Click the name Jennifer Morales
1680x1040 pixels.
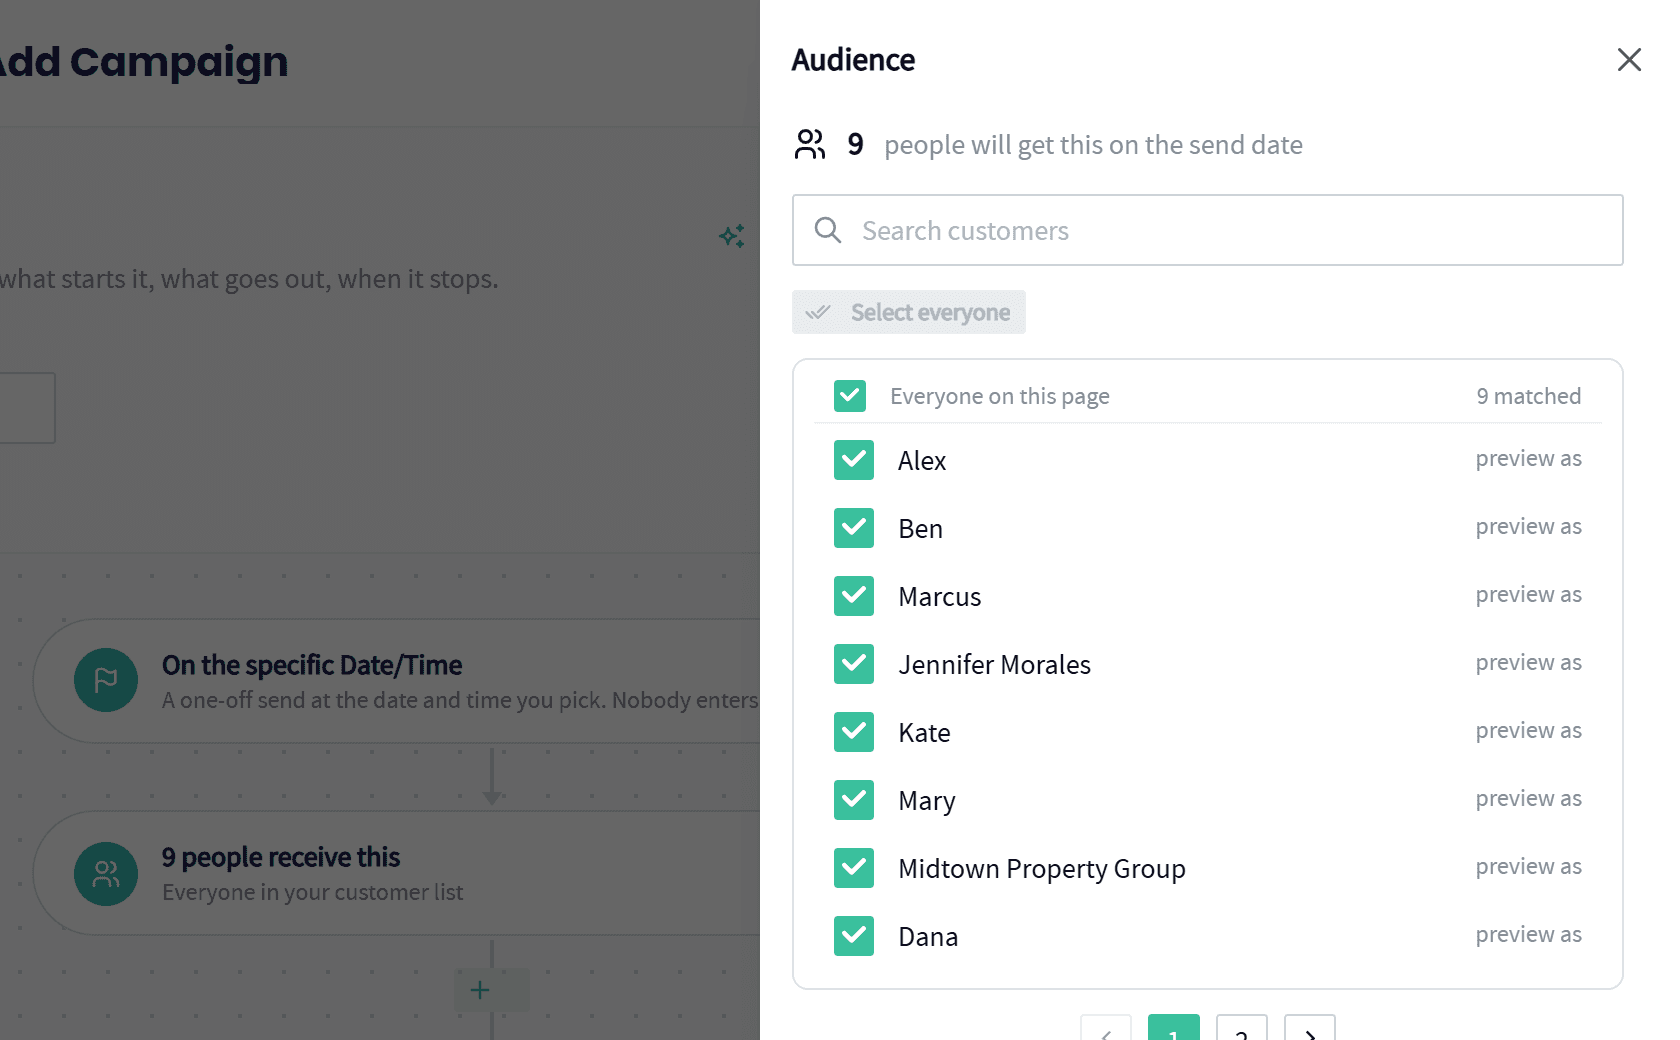994,665
